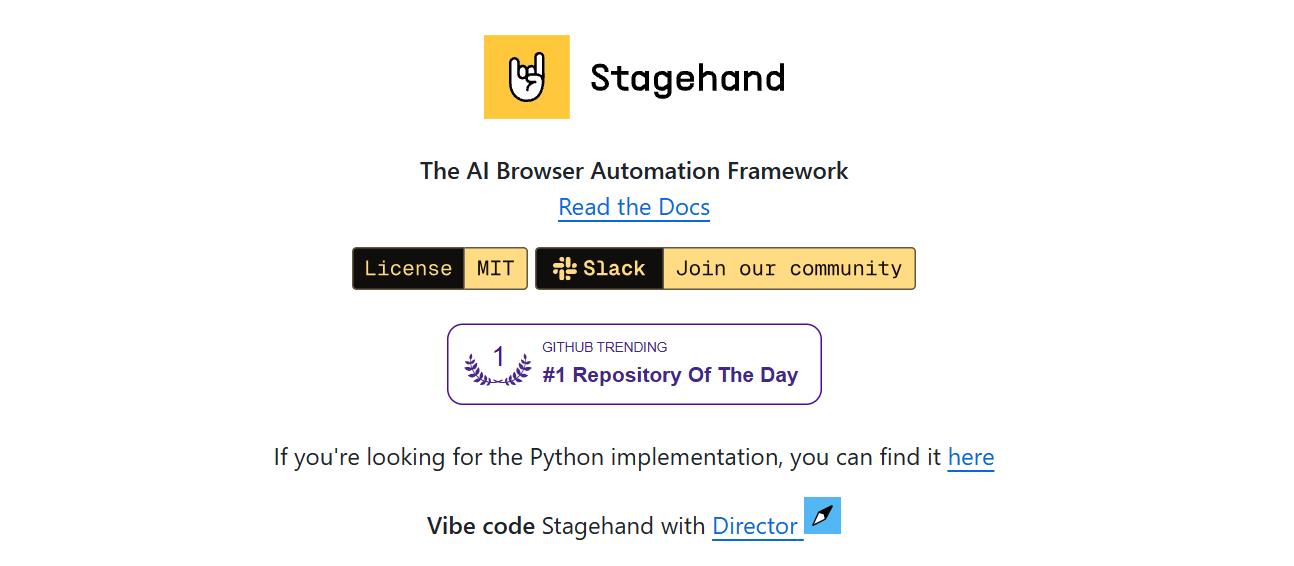Click the blue Director compass icon
This screenshot has width=1294, height=566.
tap(822, 515)
